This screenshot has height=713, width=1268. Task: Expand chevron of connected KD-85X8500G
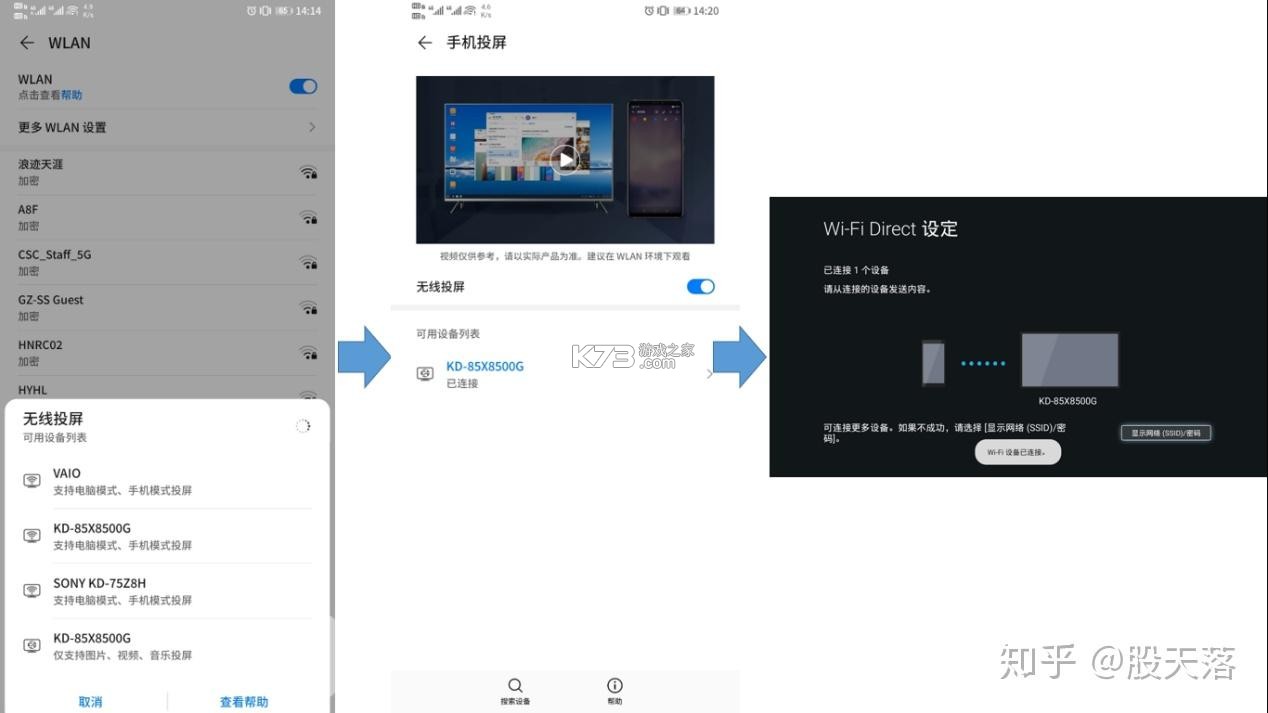[709, 374]
